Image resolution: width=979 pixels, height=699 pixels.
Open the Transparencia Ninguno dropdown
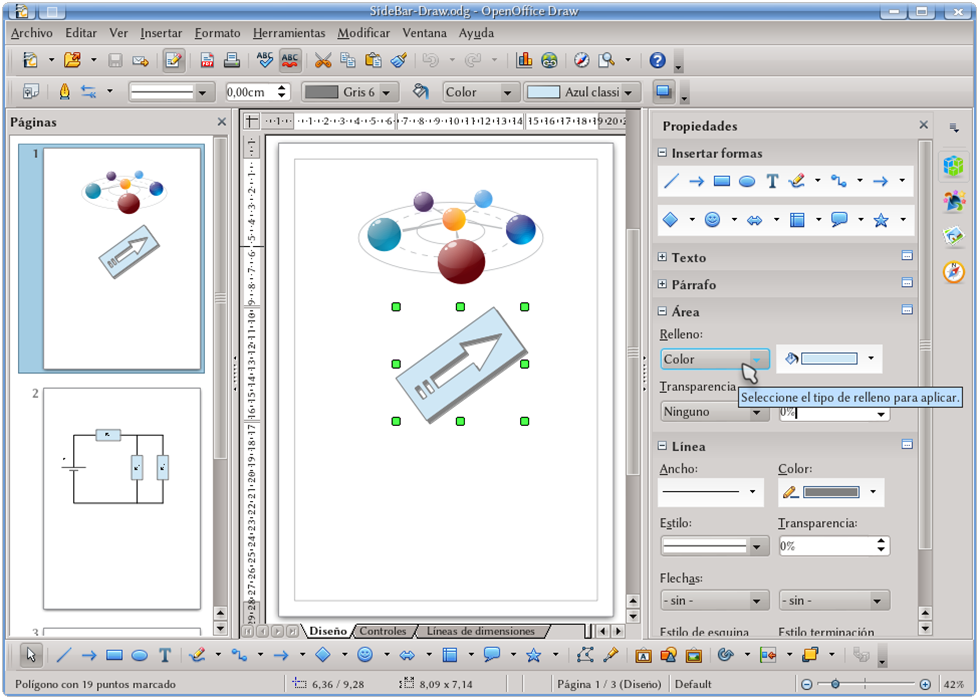[x=714, y=412]
